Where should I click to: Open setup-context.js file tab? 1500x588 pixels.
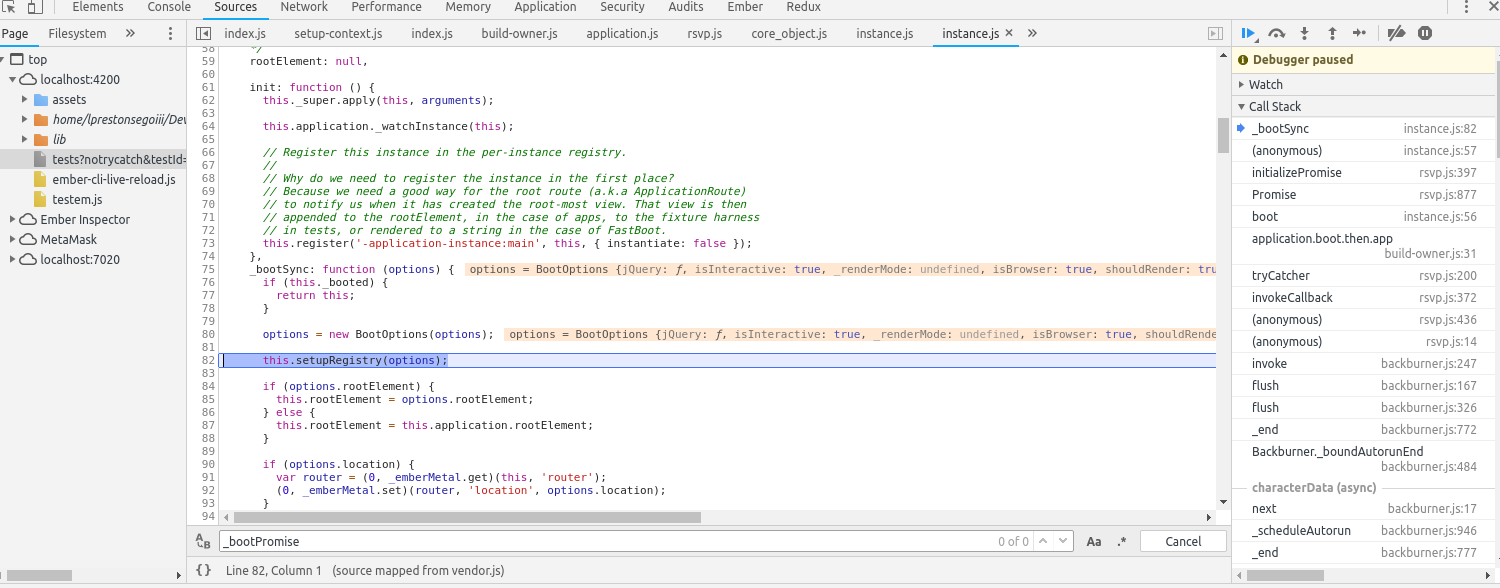[x=338, y=34]
